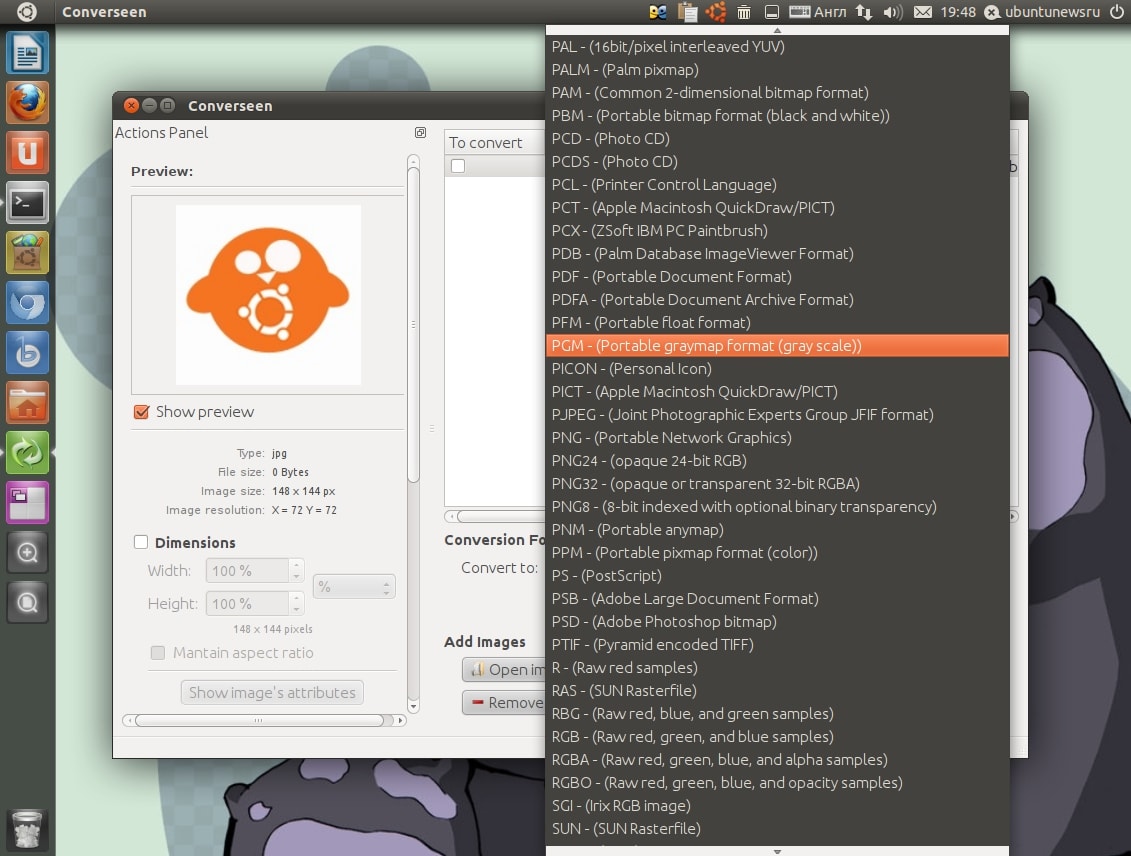Open the power session menu icon
Image resolution: width=1131 pixels, height=856 pixels.
coord(1117,12)
